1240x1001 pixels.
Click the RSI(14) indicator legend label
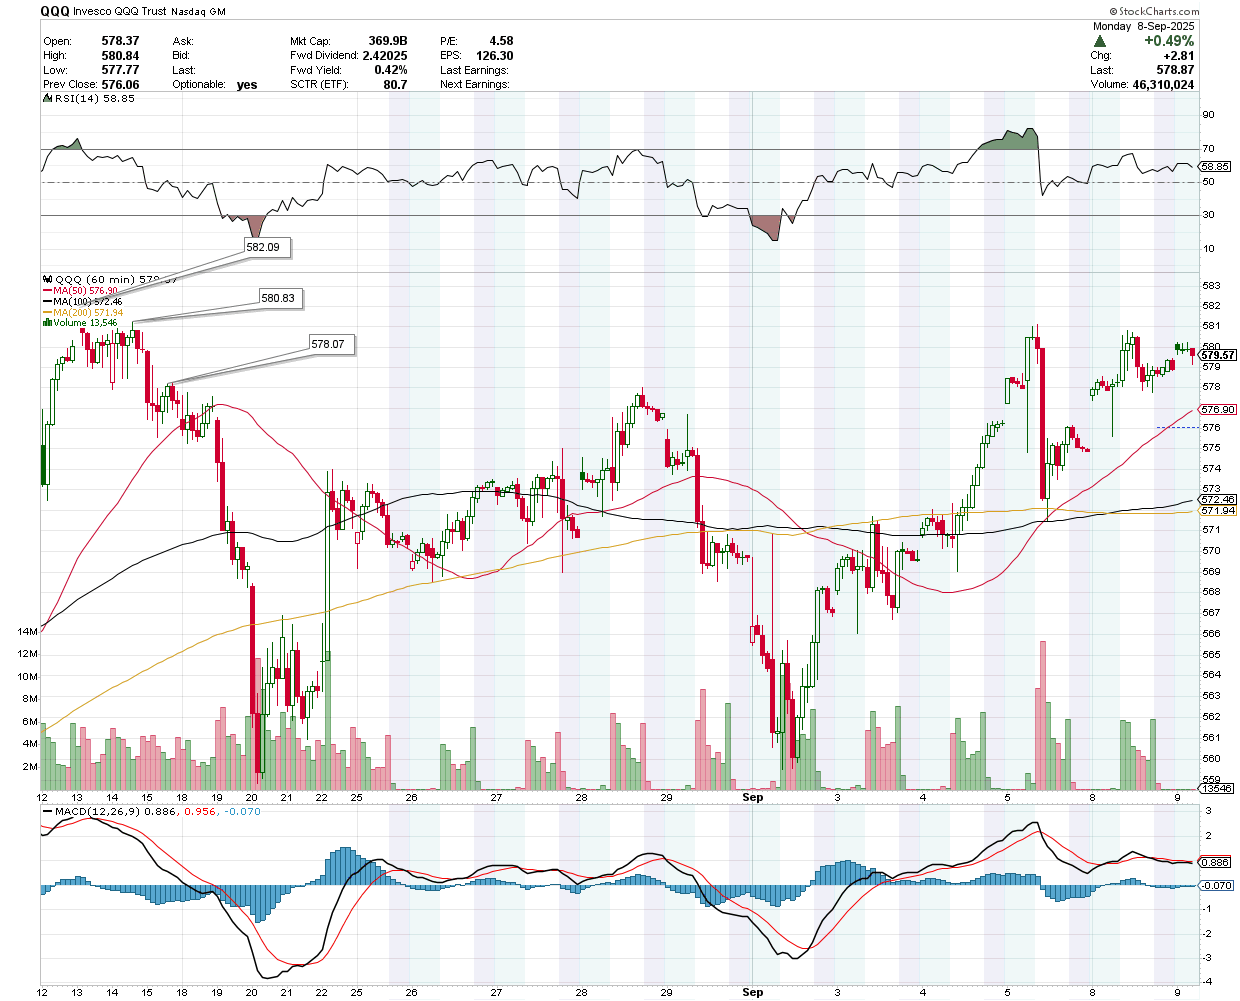88,99
